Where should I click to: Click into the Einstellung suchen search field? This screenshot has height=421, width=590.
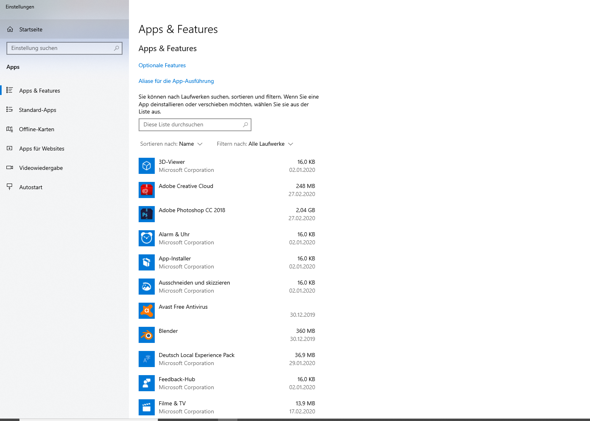[x=64, y=48]
